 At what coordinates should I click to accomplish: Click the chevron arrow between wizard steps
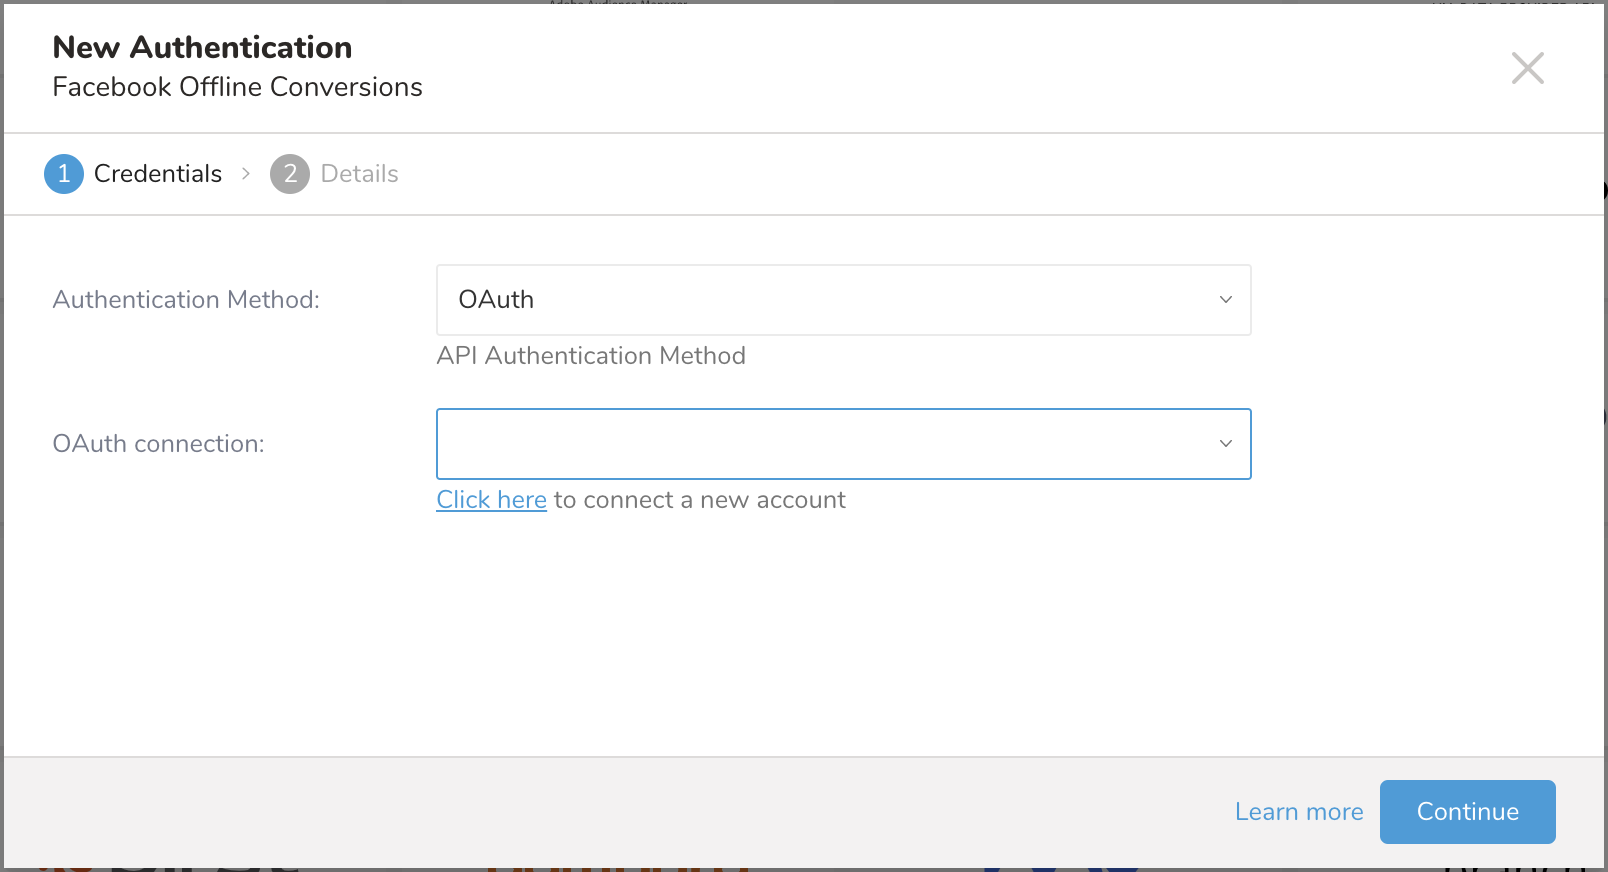246,174
